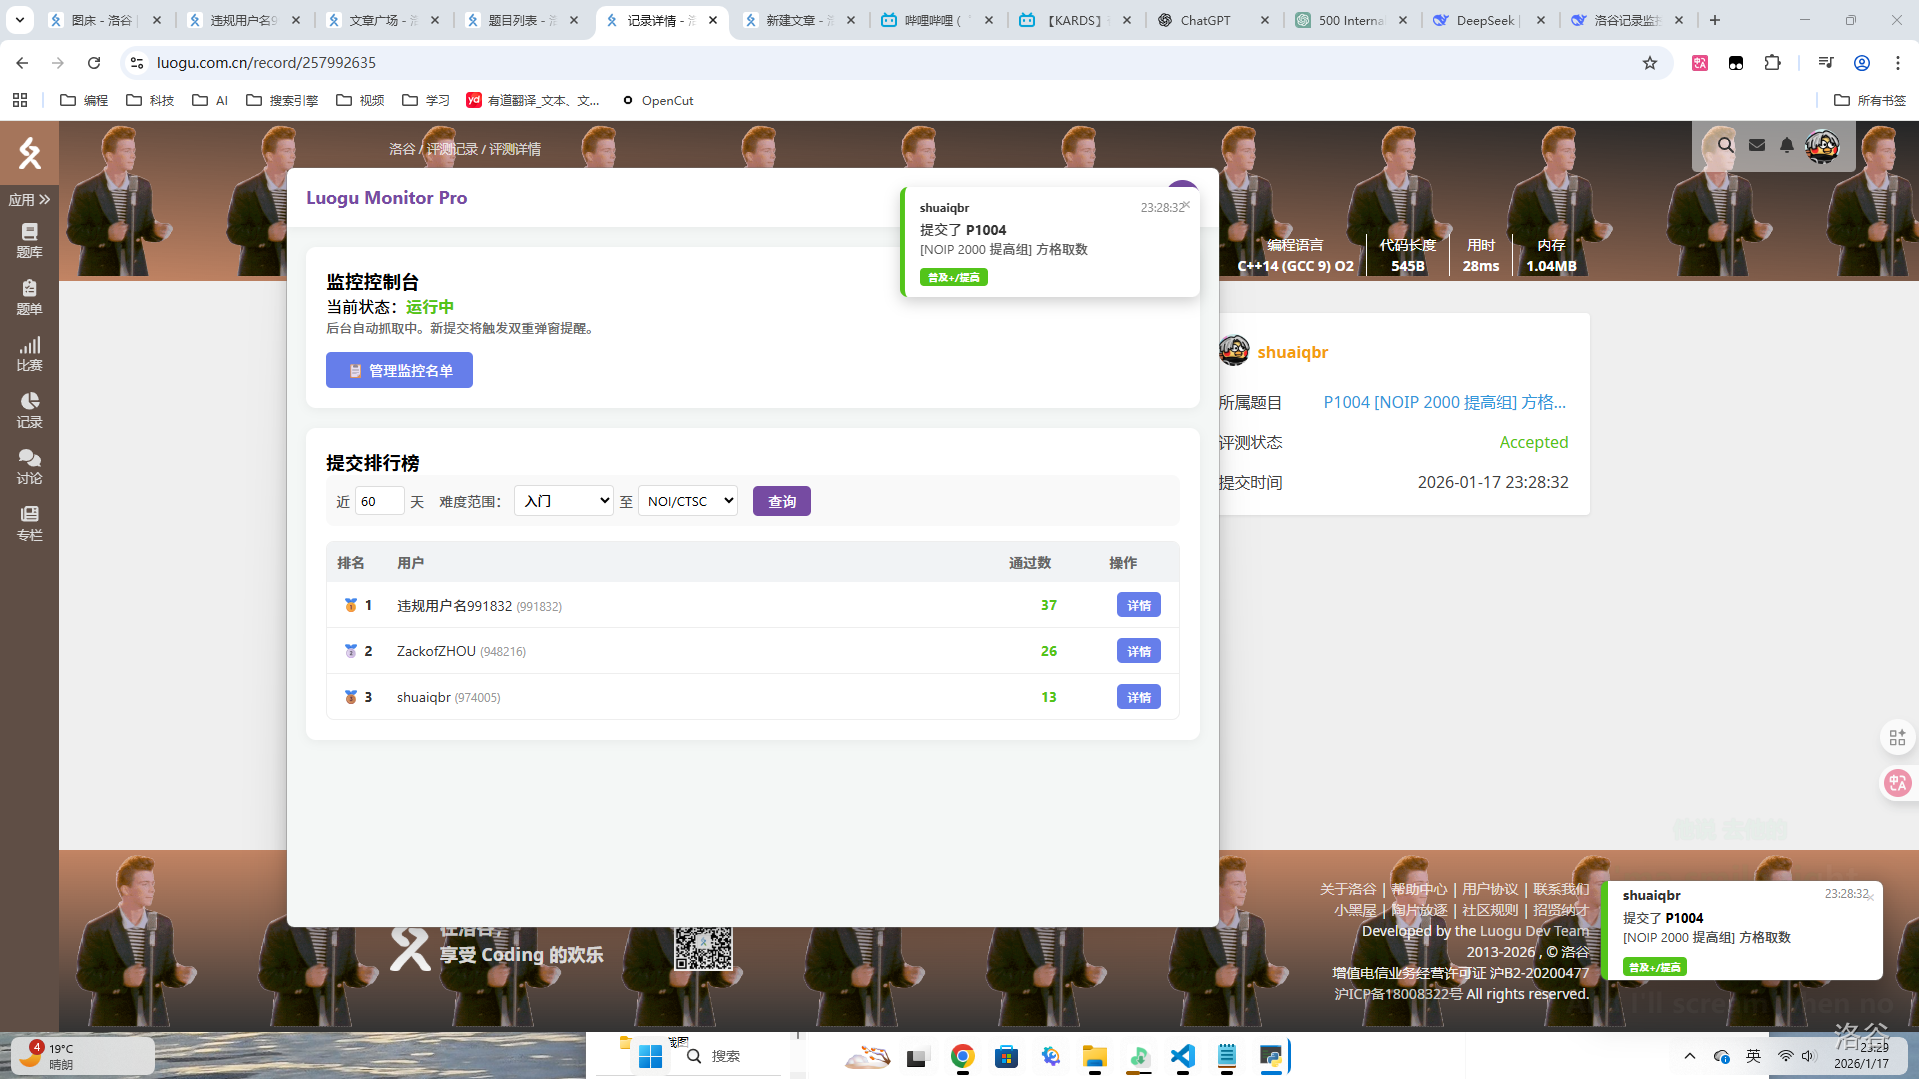Open the 题单 problem list sidebar icon

pyautogui.click(x=29, y=297)
